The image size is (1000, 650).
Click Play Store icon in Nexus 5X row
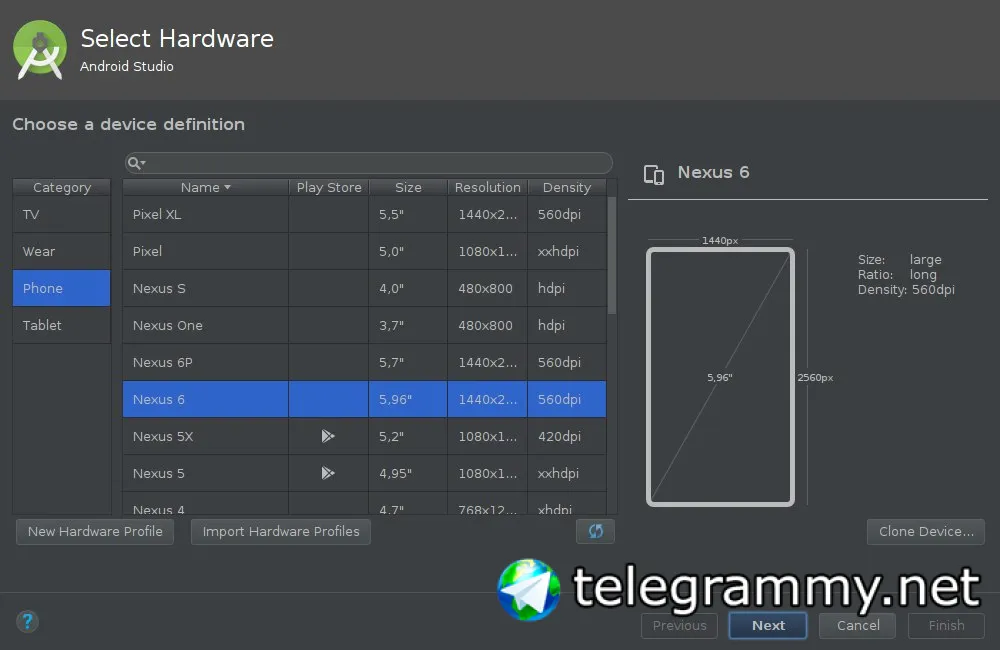point(328,436)
